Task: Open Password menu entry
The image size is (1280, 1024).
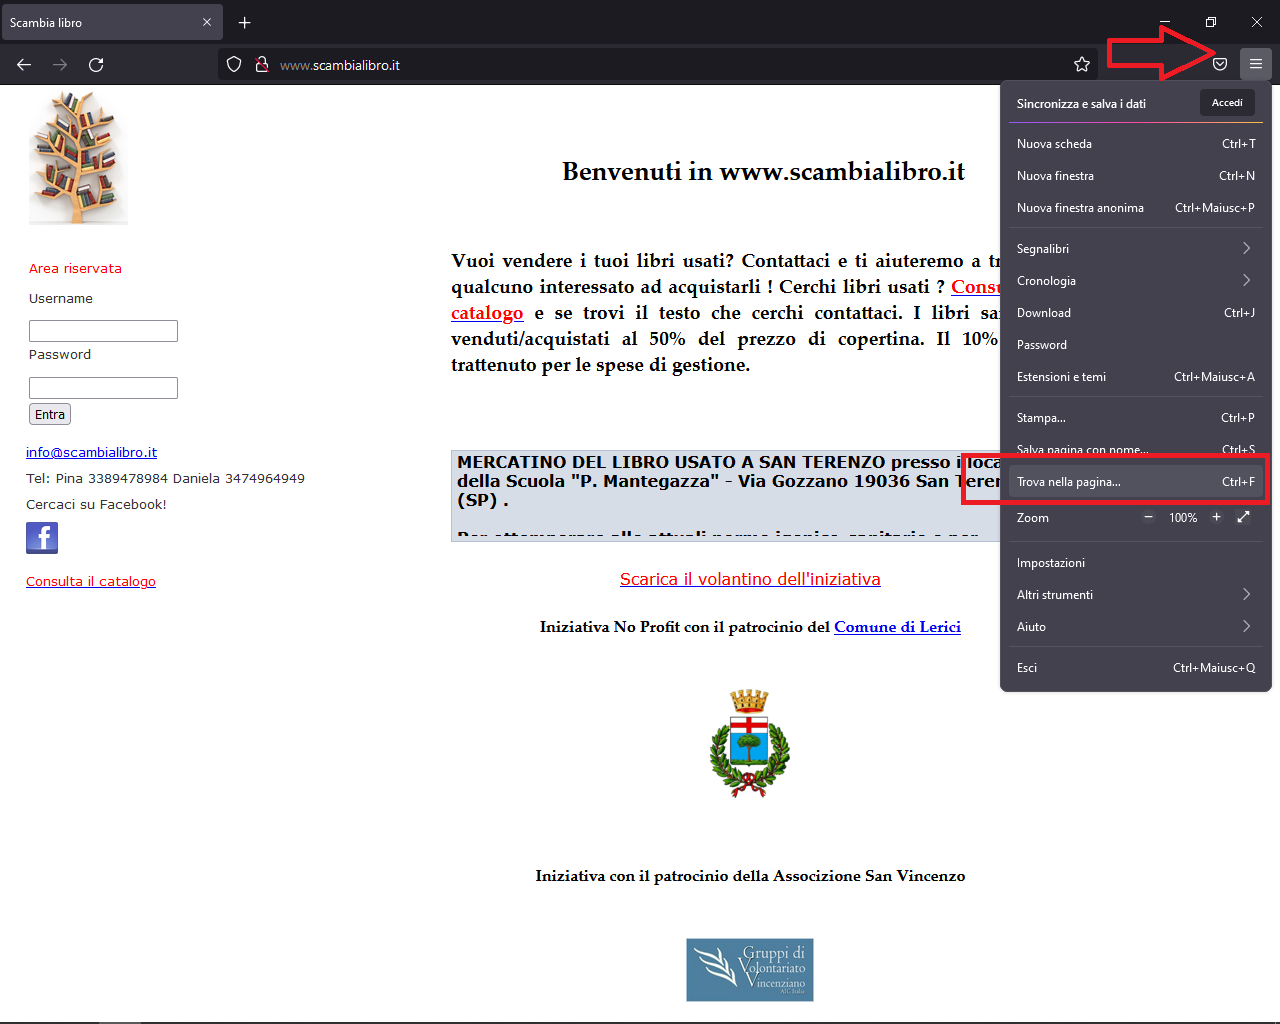Action: point(1136,345)
